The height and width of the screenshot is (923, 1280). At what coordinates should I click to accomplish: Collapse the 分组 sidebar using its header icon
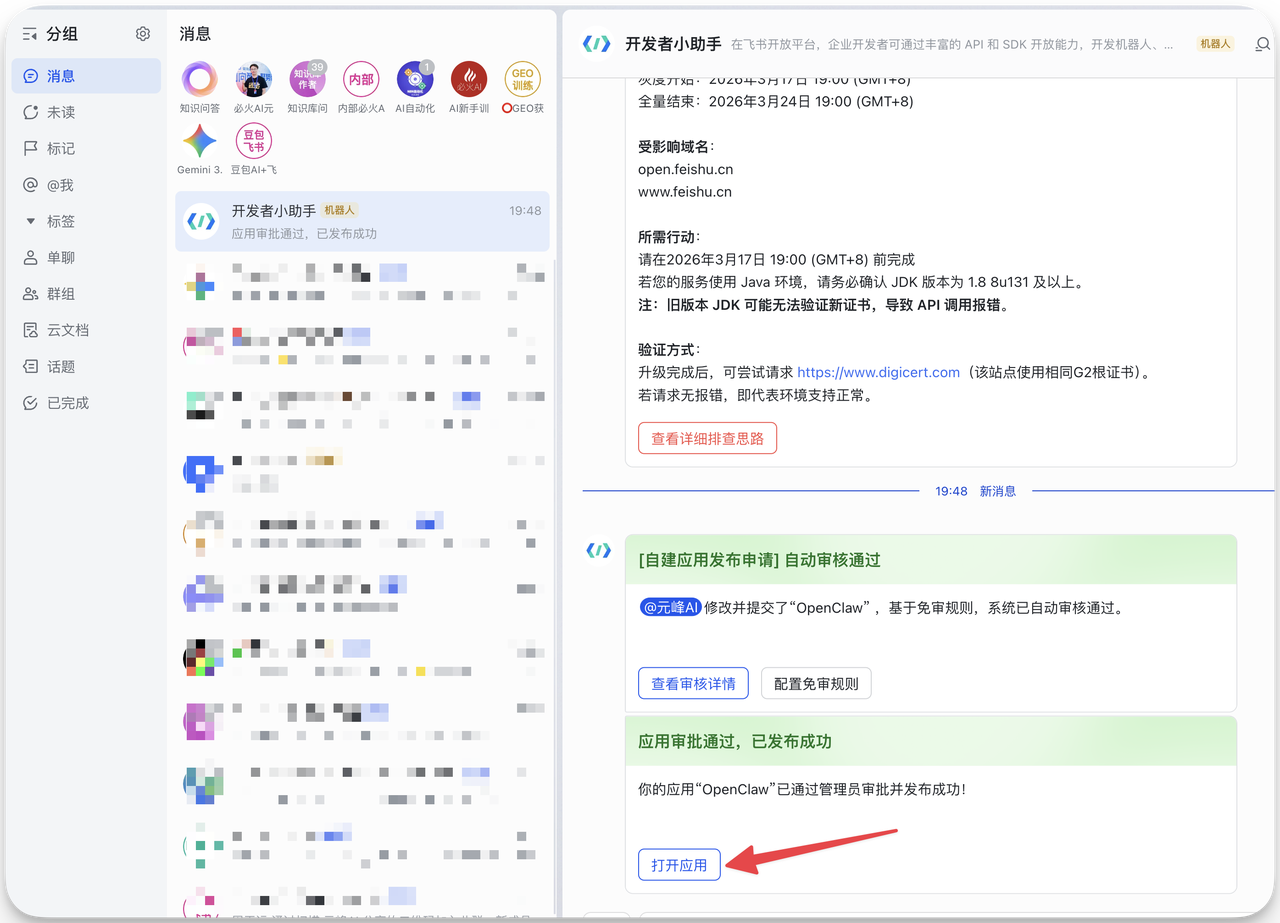pyautogui.click(x=30, y=34)
